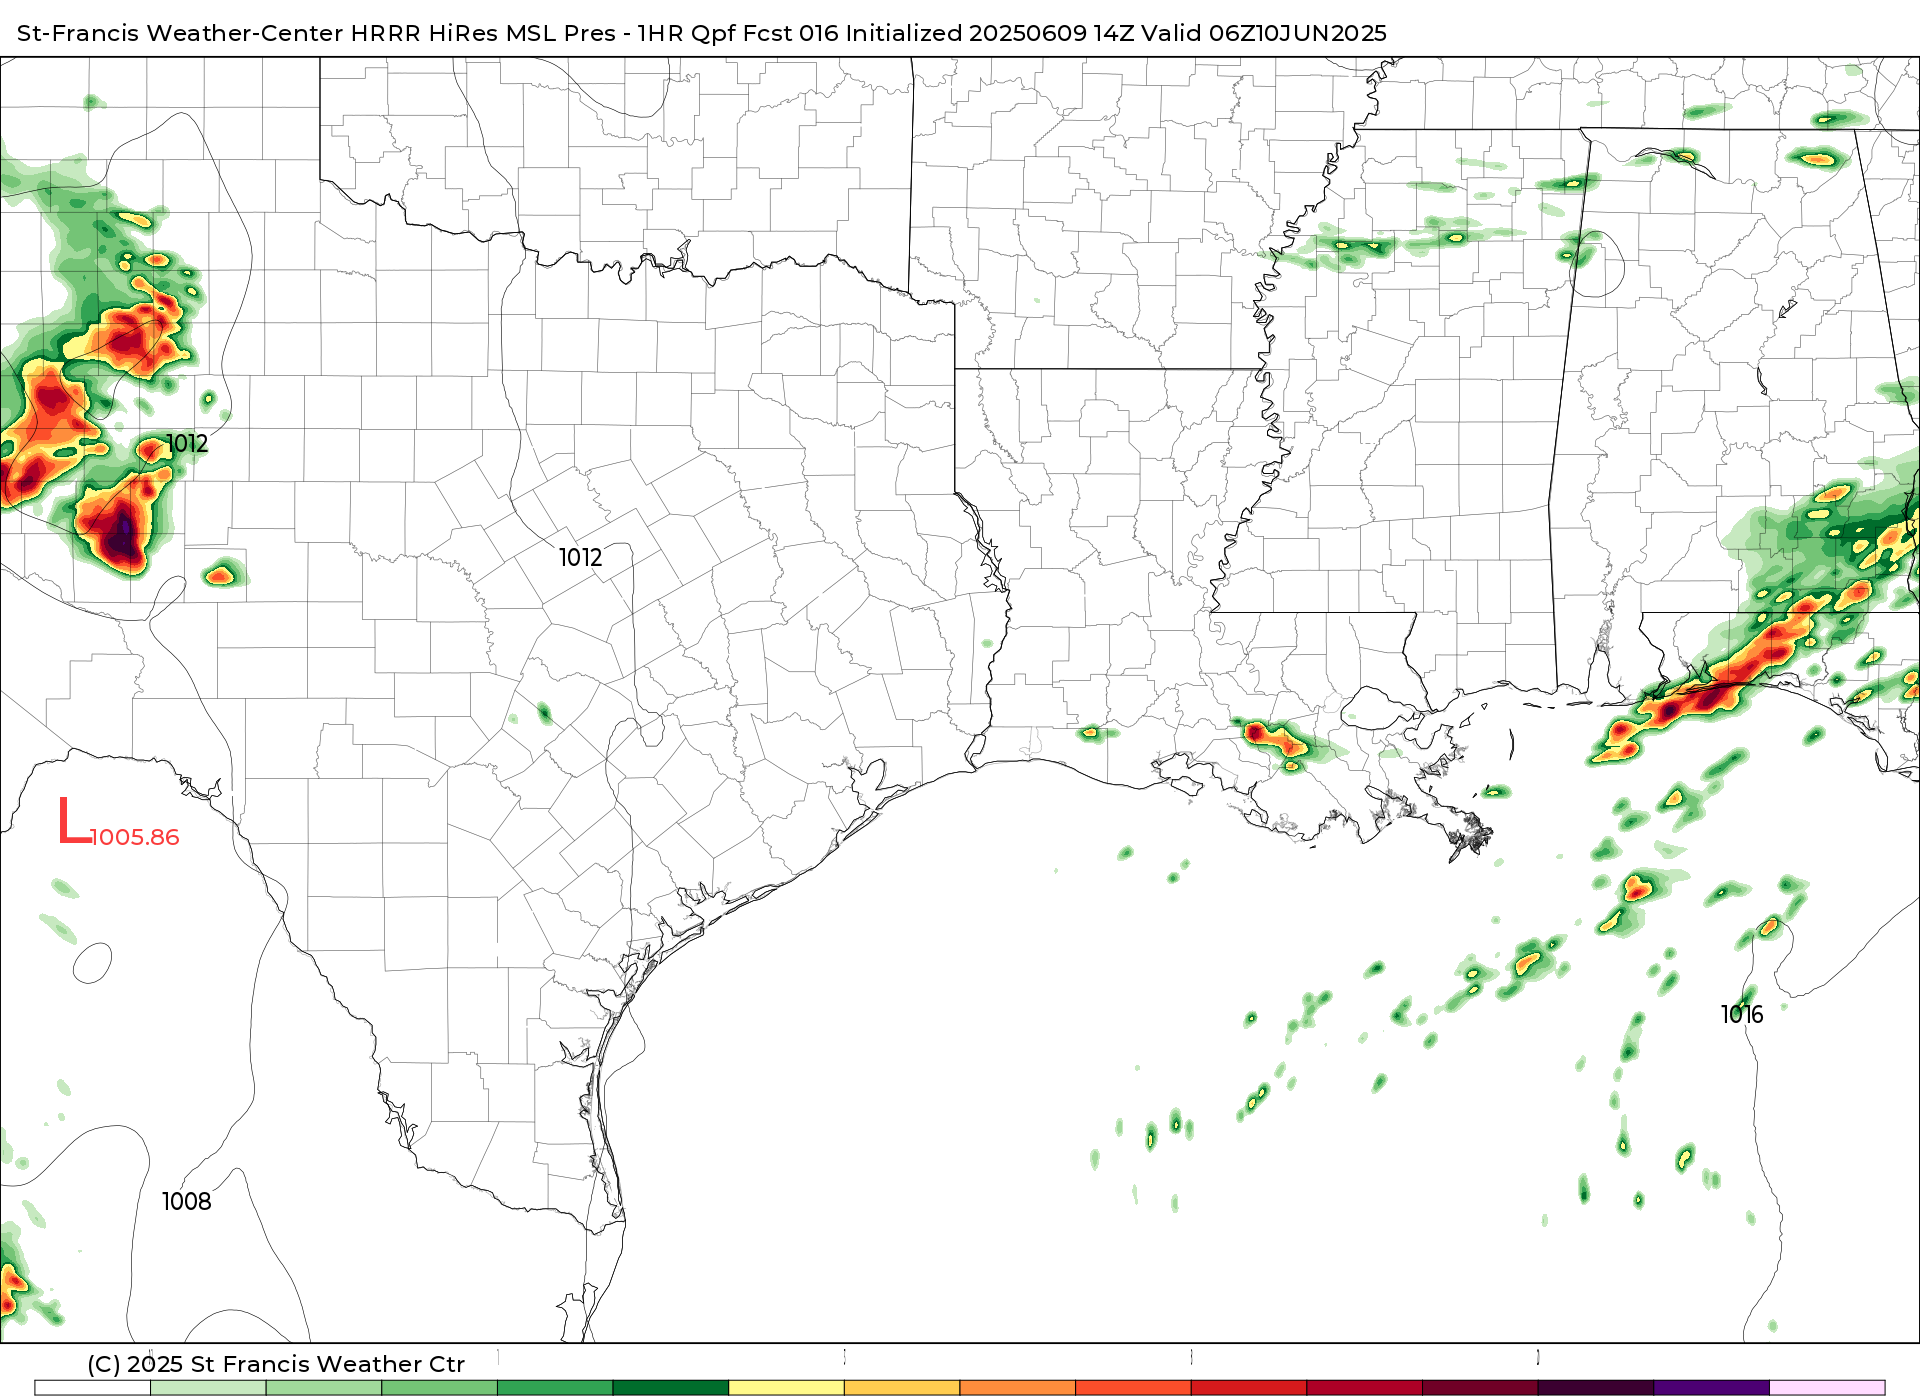Select the dark forest green swatch
1920x1400 pixels.
pos(671,1388)
